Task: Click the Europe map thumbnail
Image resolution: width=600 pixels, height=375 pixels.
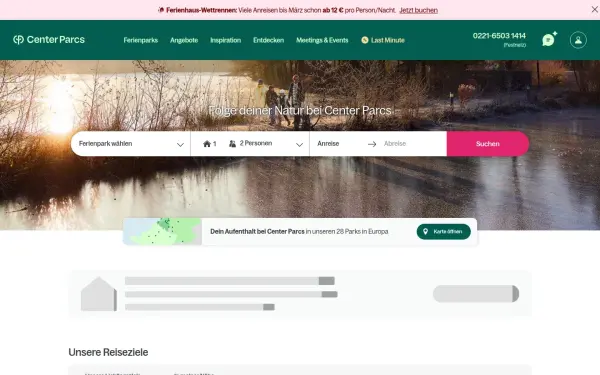Action: (162, 232)
